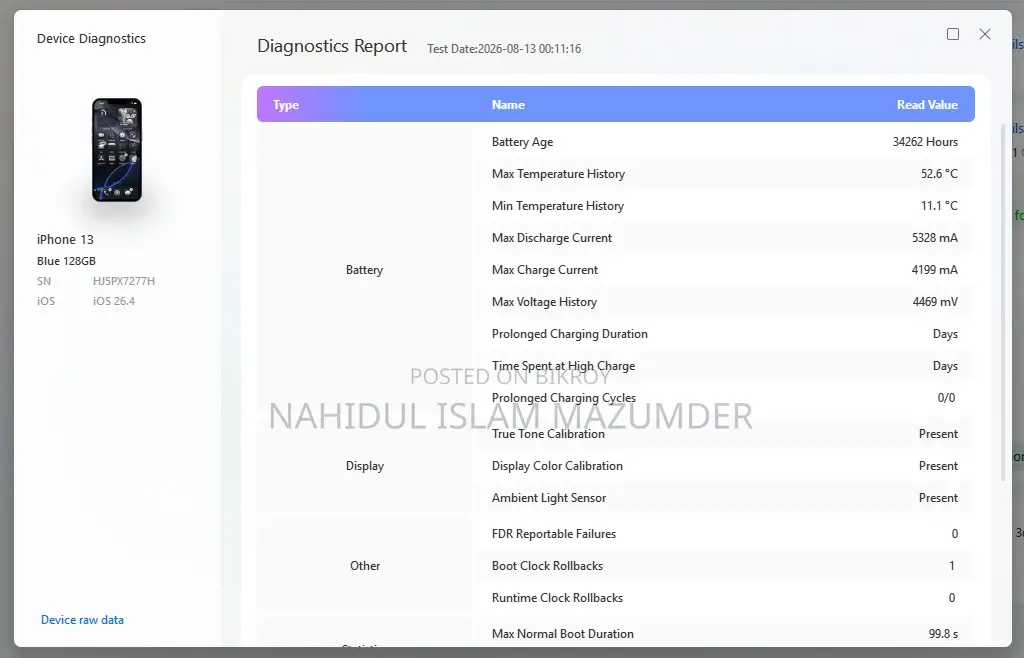The width and height of the screenshot is (1024, 658).
Task: Click the 4199 mA value
Action: point(935,270)
